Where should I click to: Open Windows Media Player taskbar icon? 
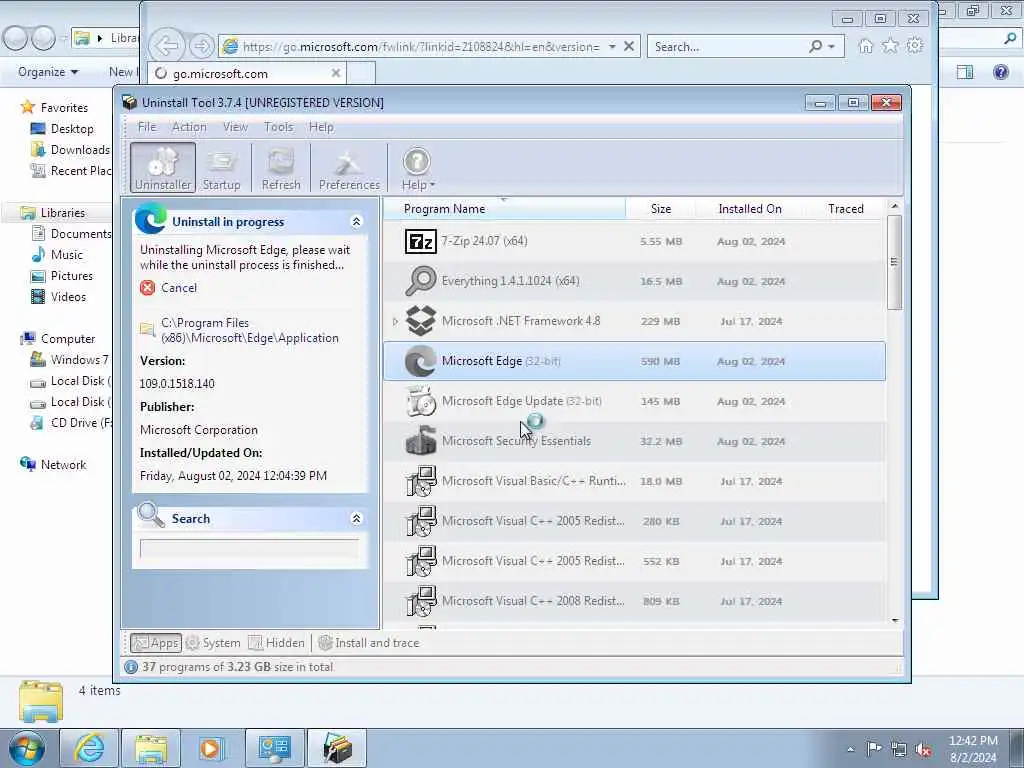[x=212, y=748]
